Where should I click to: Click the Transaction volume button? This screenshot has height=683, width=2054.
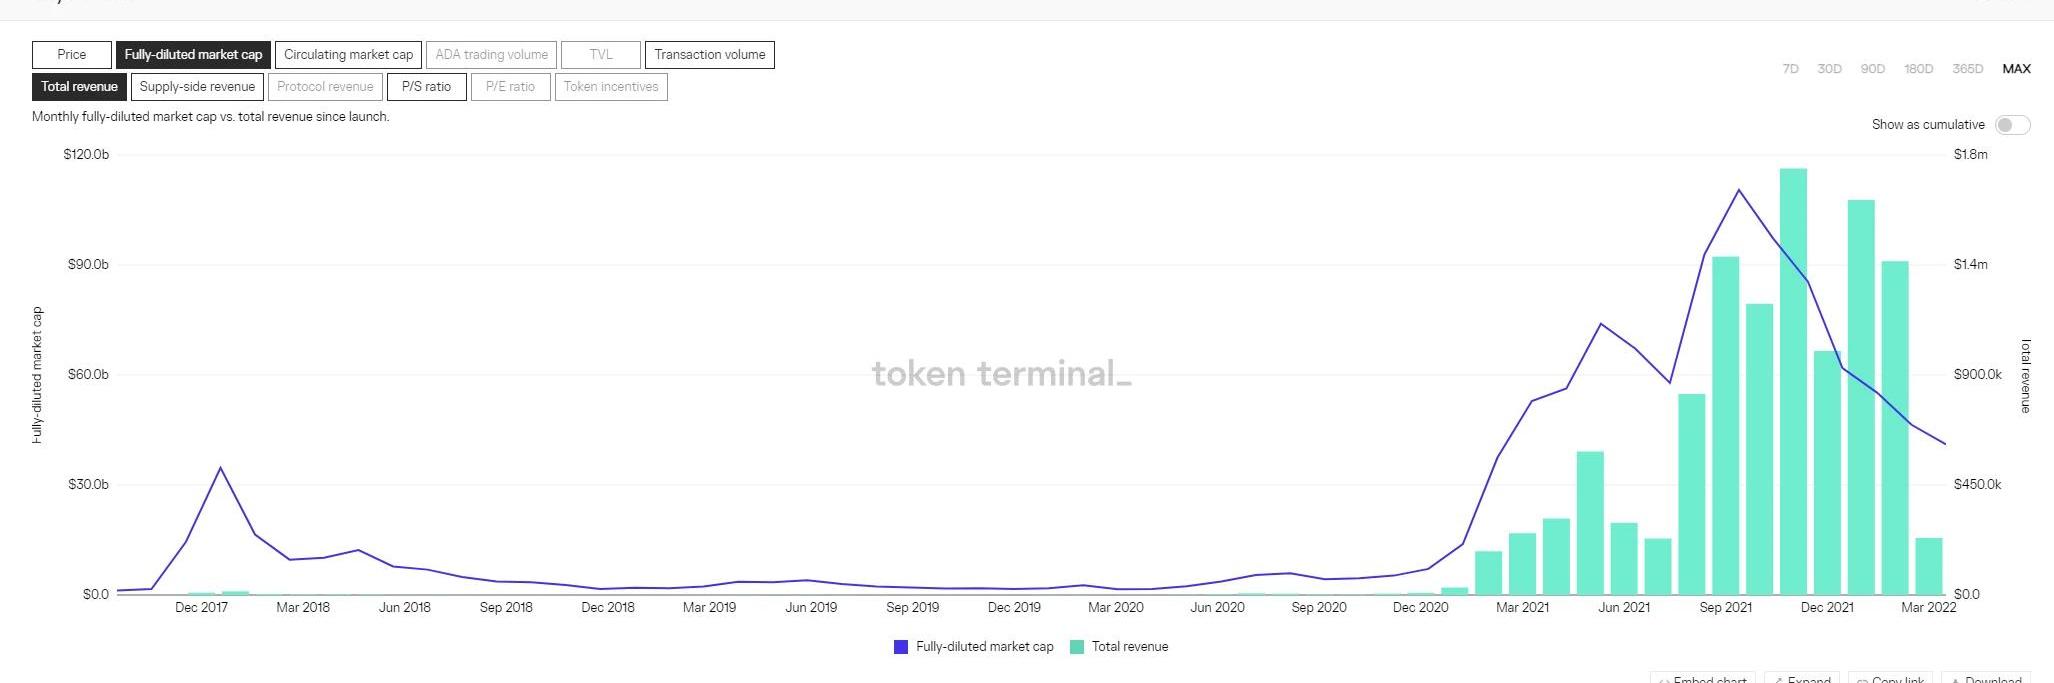pos(709,55)
